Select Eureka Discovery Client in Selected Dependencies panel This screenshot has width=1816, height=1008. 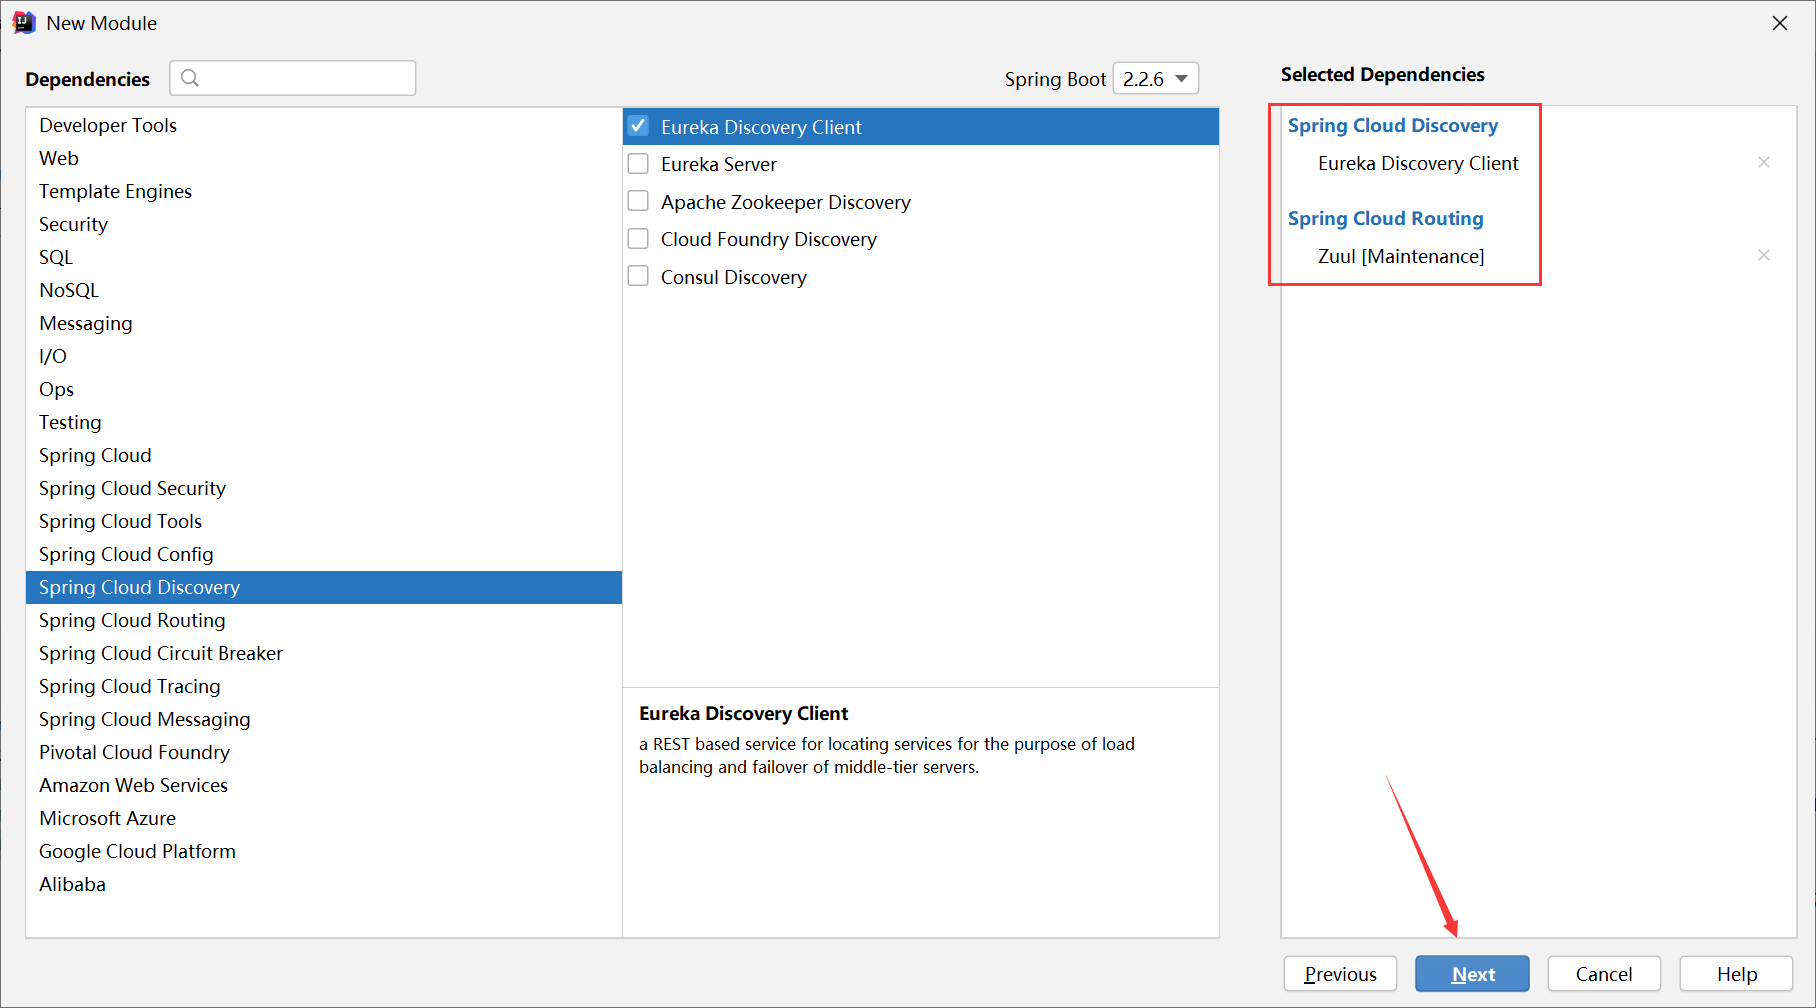1418,163
